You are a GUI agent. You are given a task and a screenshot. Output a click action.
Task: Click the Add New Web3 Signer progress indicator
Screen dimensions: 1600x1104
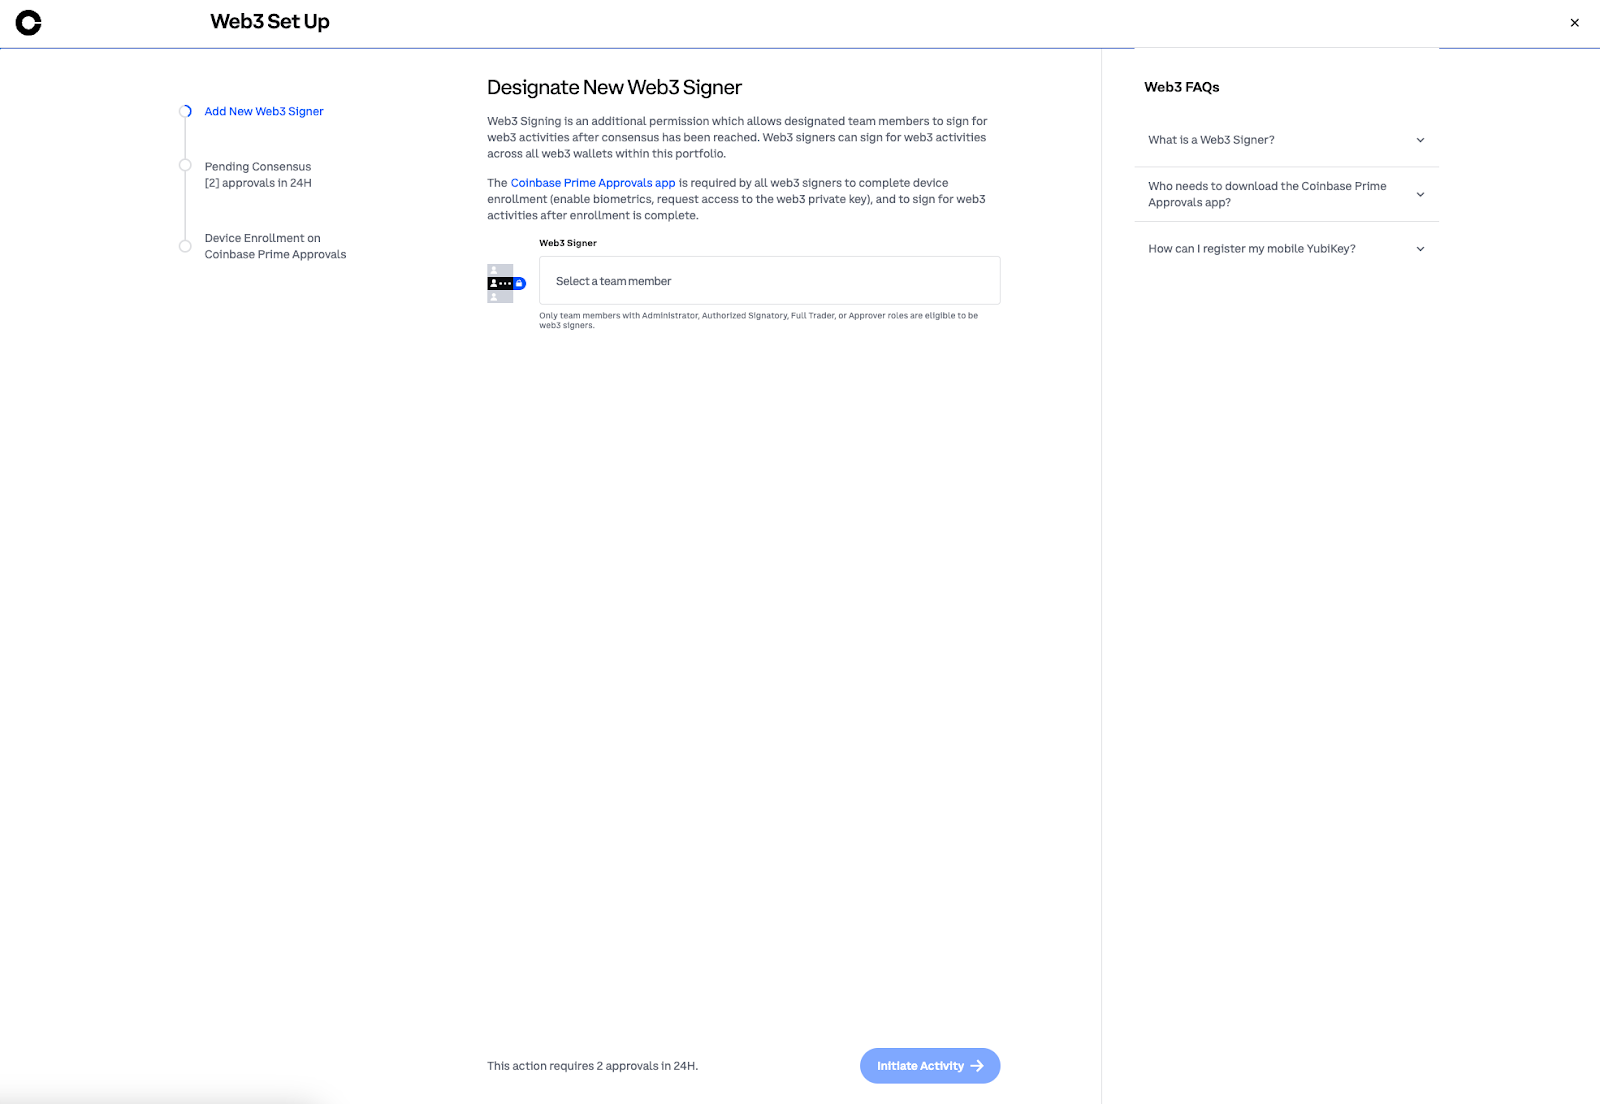(185, 111)
